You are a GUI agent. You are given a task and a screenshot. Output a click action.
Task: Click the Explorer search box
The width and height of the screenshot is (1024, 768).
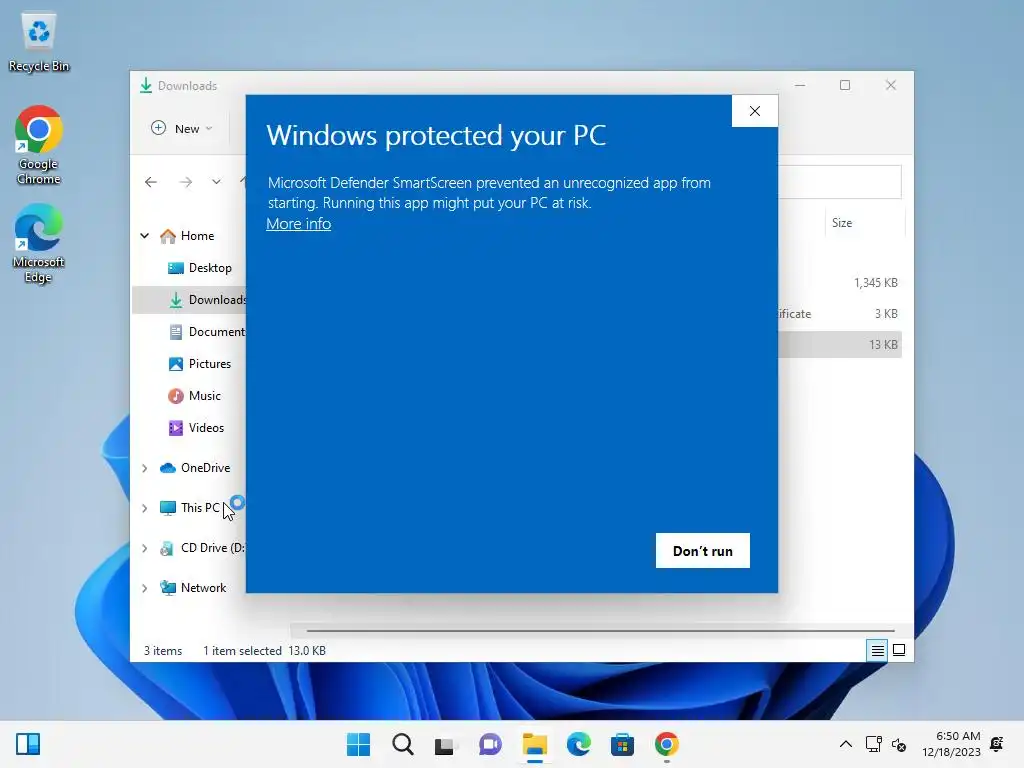(840, 182)
